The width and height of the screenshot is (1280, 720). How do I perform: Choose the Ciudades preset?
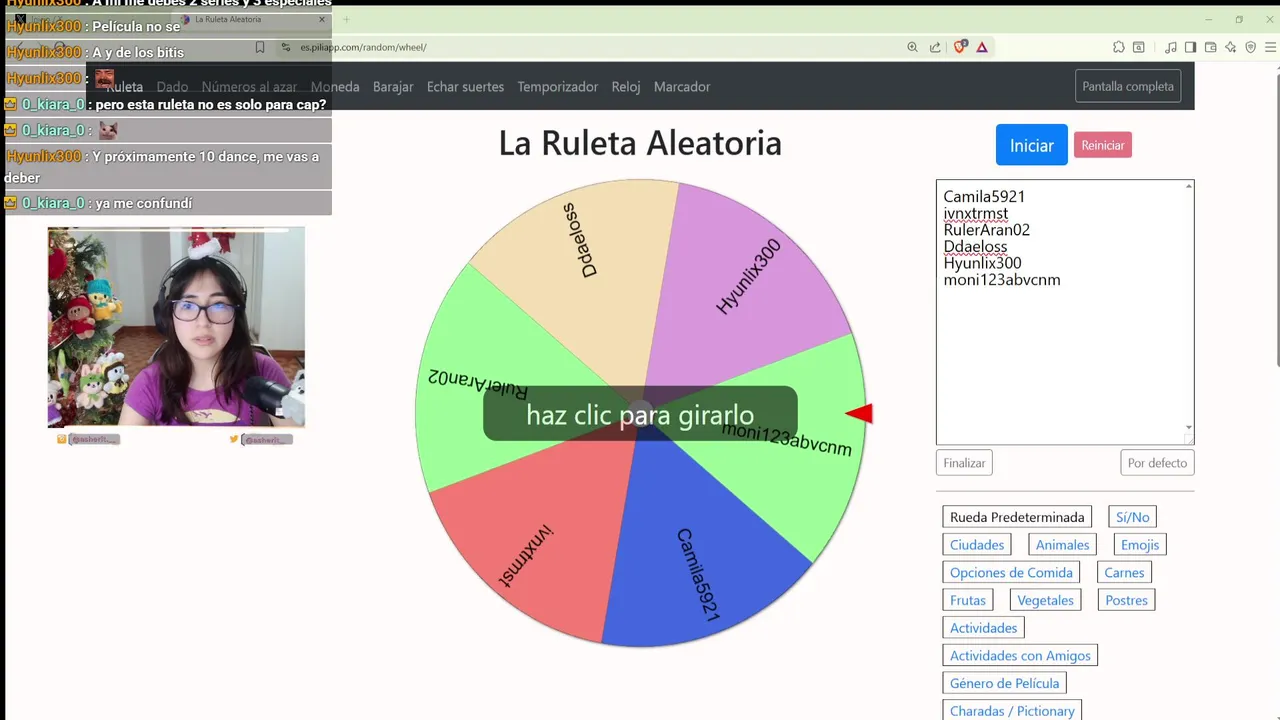coord(977,545)
